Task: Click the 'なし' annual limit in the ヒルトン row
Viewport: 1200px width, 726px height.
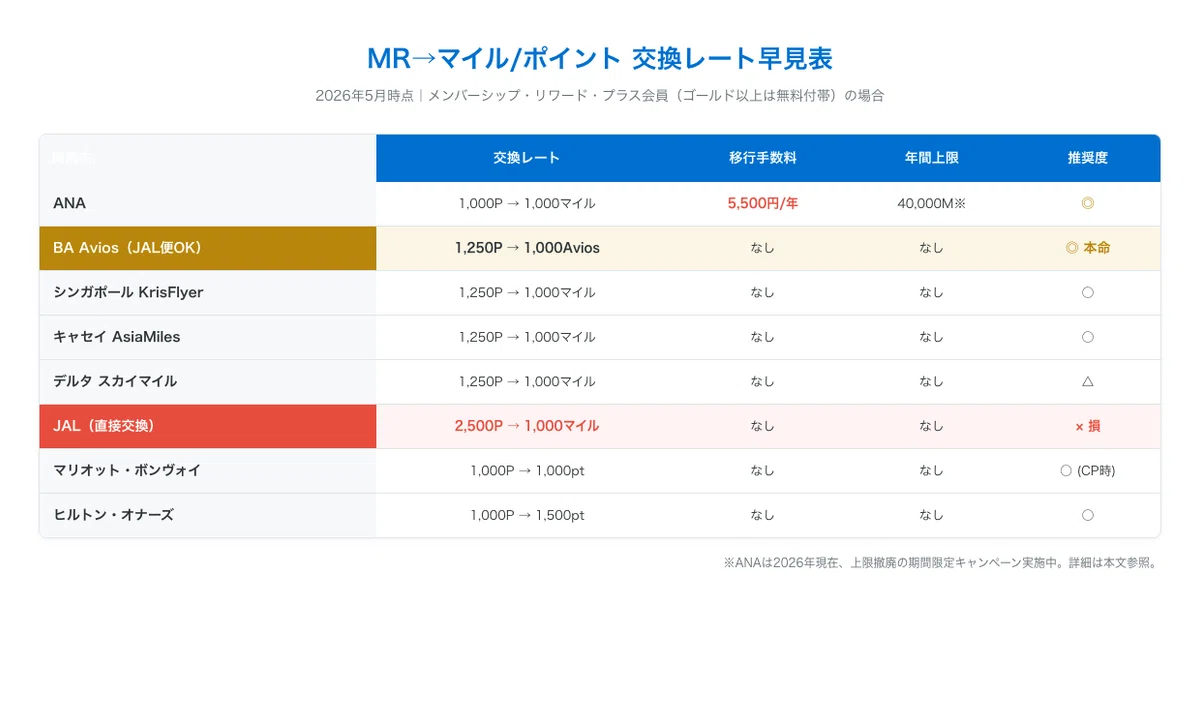Action: click(932, 515)
